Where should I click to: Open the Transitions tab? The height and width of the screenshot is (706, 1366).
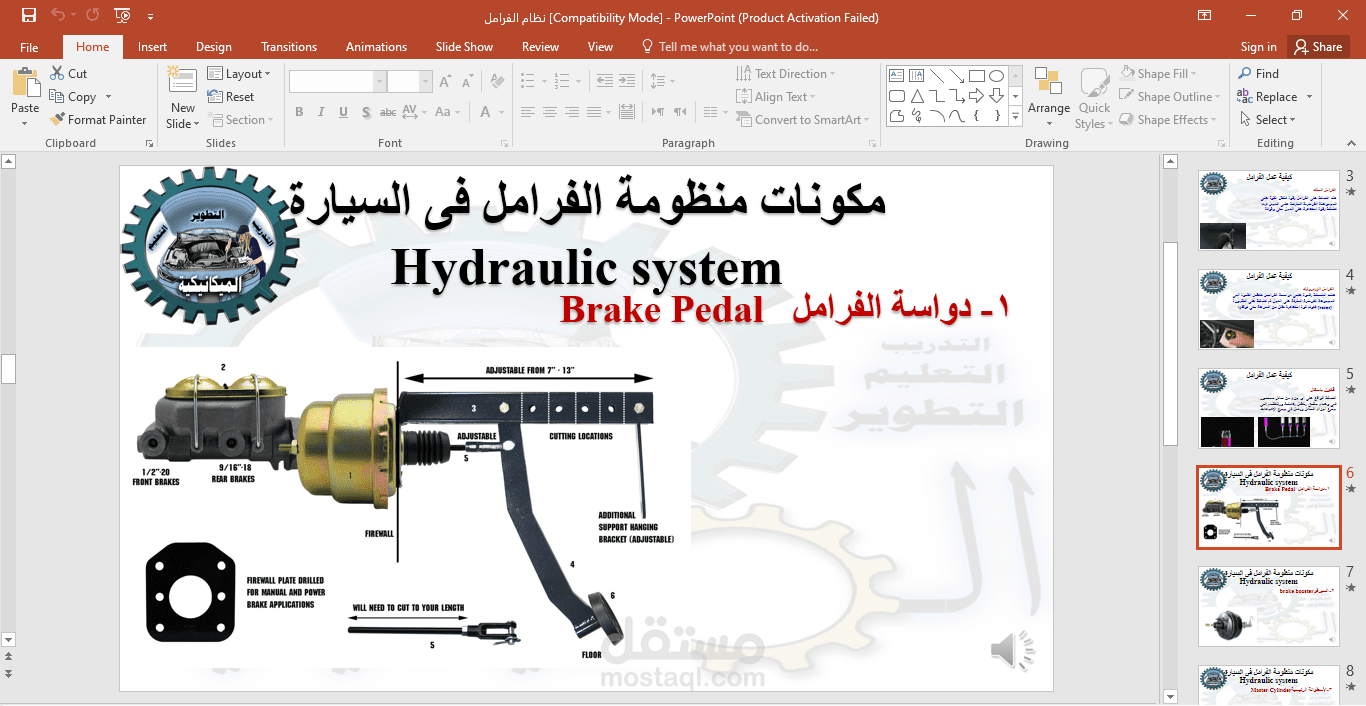tap(289, 47)
